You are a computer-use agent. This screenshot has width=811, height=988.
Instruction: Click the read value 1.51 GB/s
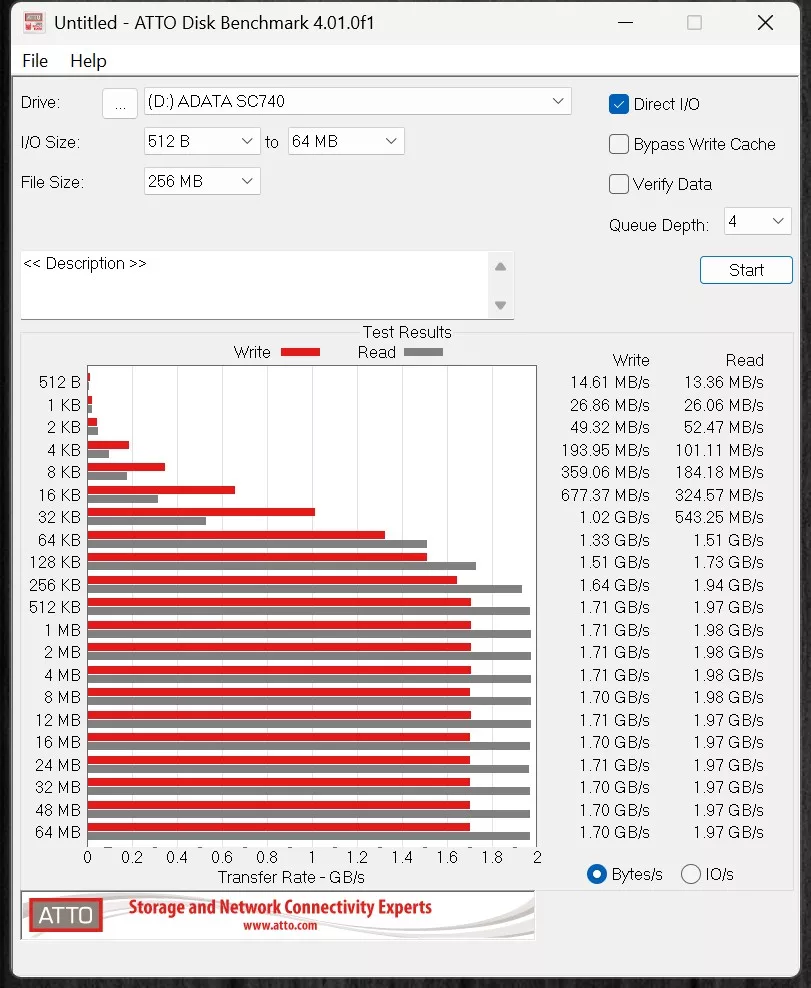728,541
